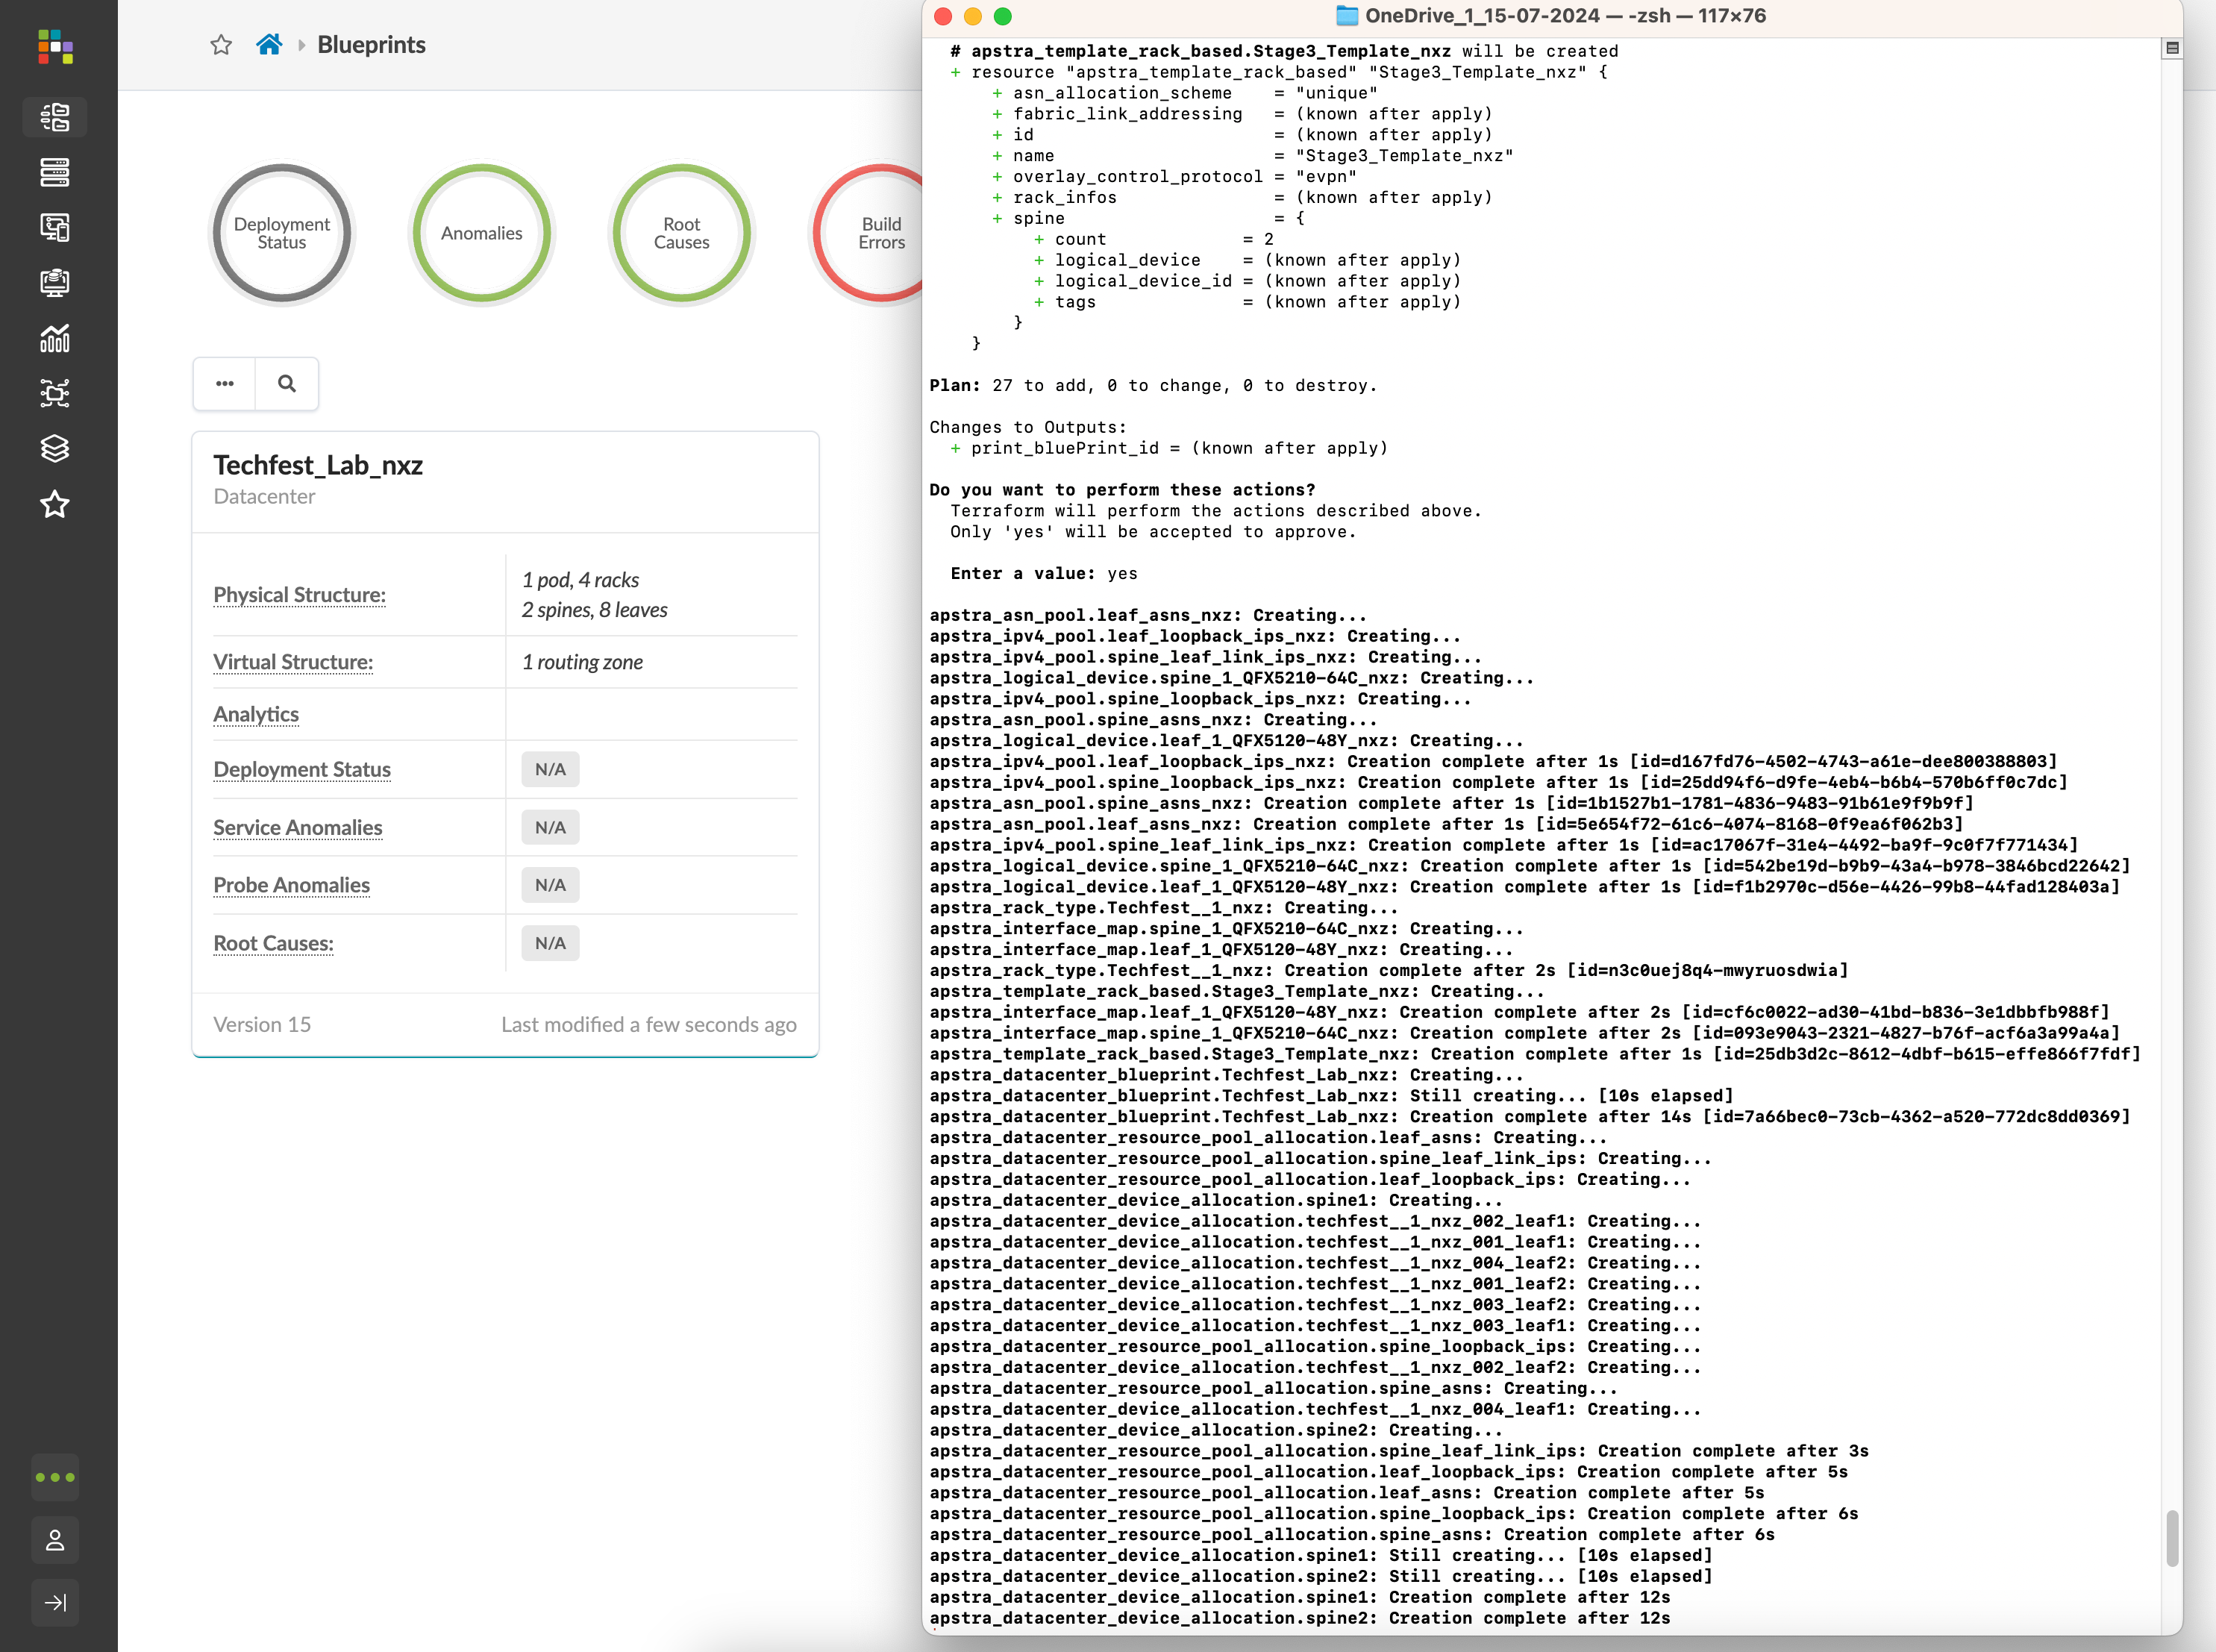Open the Resources sidebar icon

[55, 283]
